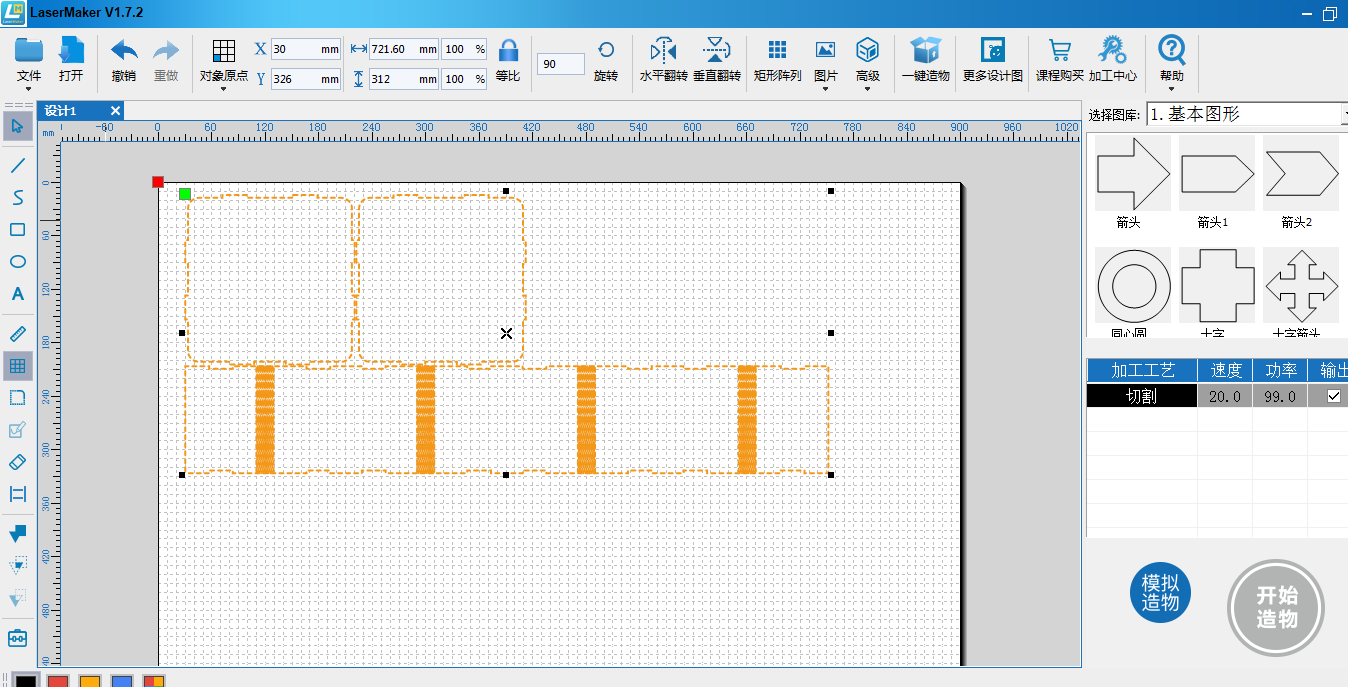
Task: Select the 切割 process row label
Action: pyautogui.click(x=1142, y=396)
